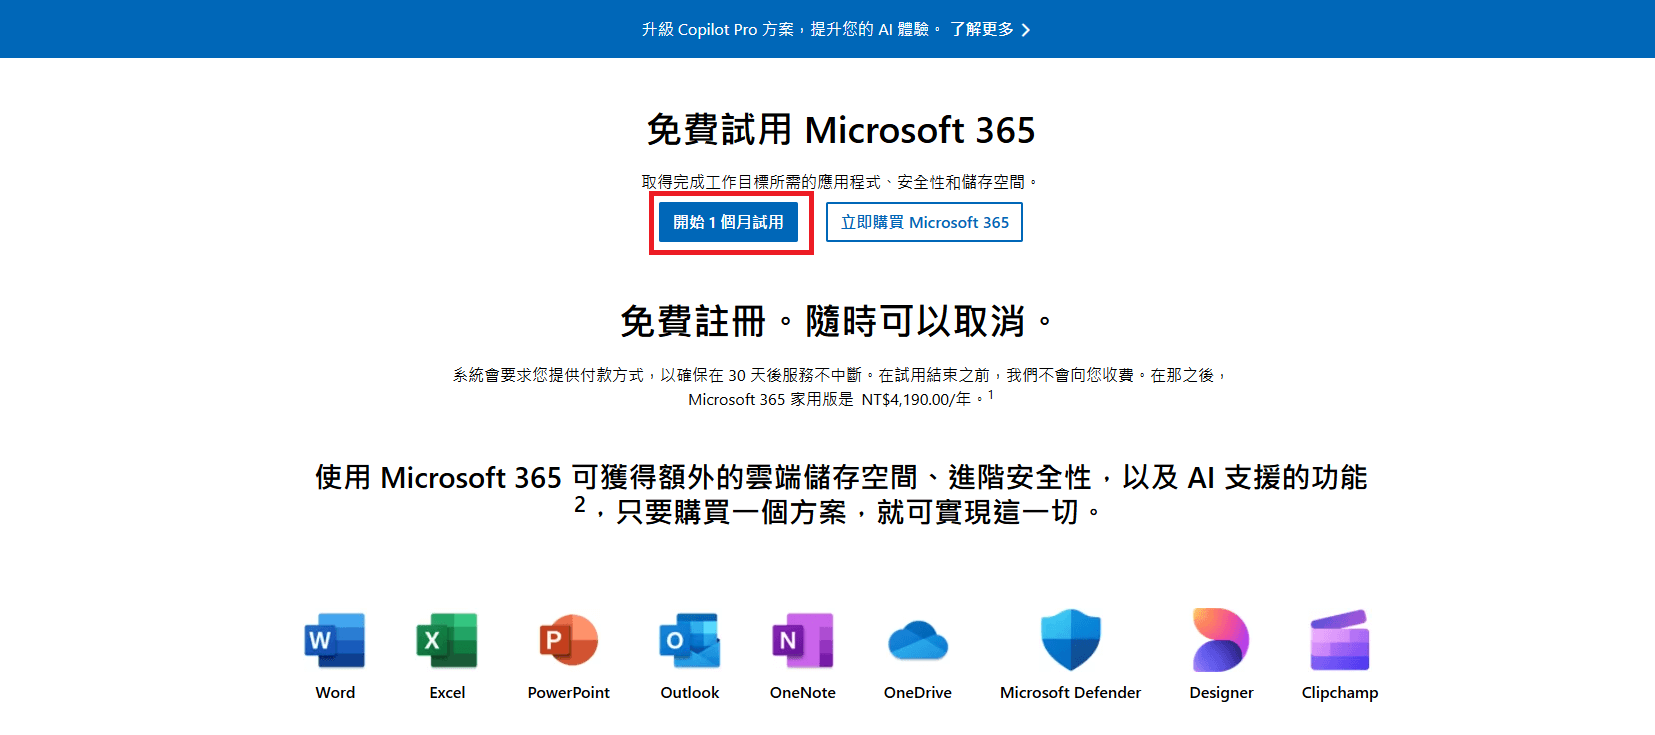Click the Outlook app icon
This screenshot has width=1655, height=735.
(690, 640)
